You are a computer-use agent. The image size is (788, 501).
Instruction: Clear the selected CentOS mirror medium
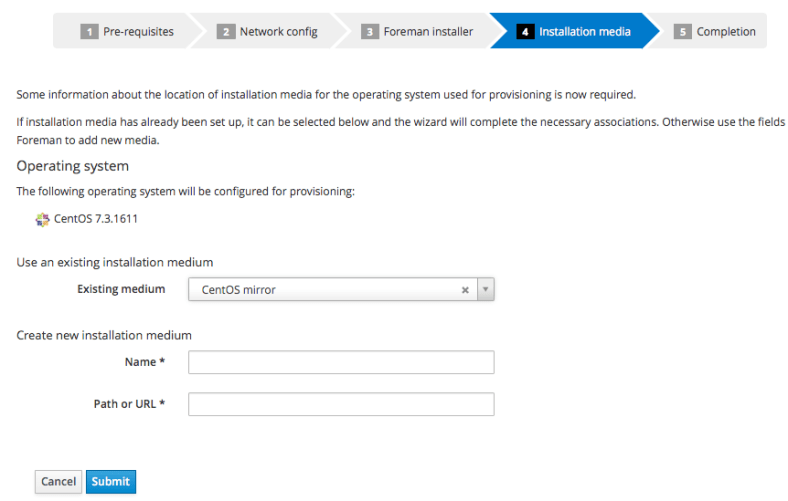[x=465, y=290]
